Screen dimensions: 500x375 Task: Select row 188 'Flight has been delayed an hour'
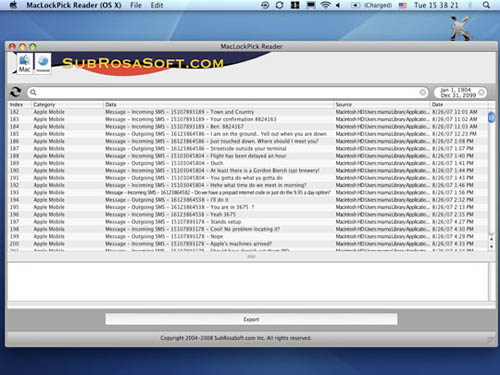[x=248, y=156]
